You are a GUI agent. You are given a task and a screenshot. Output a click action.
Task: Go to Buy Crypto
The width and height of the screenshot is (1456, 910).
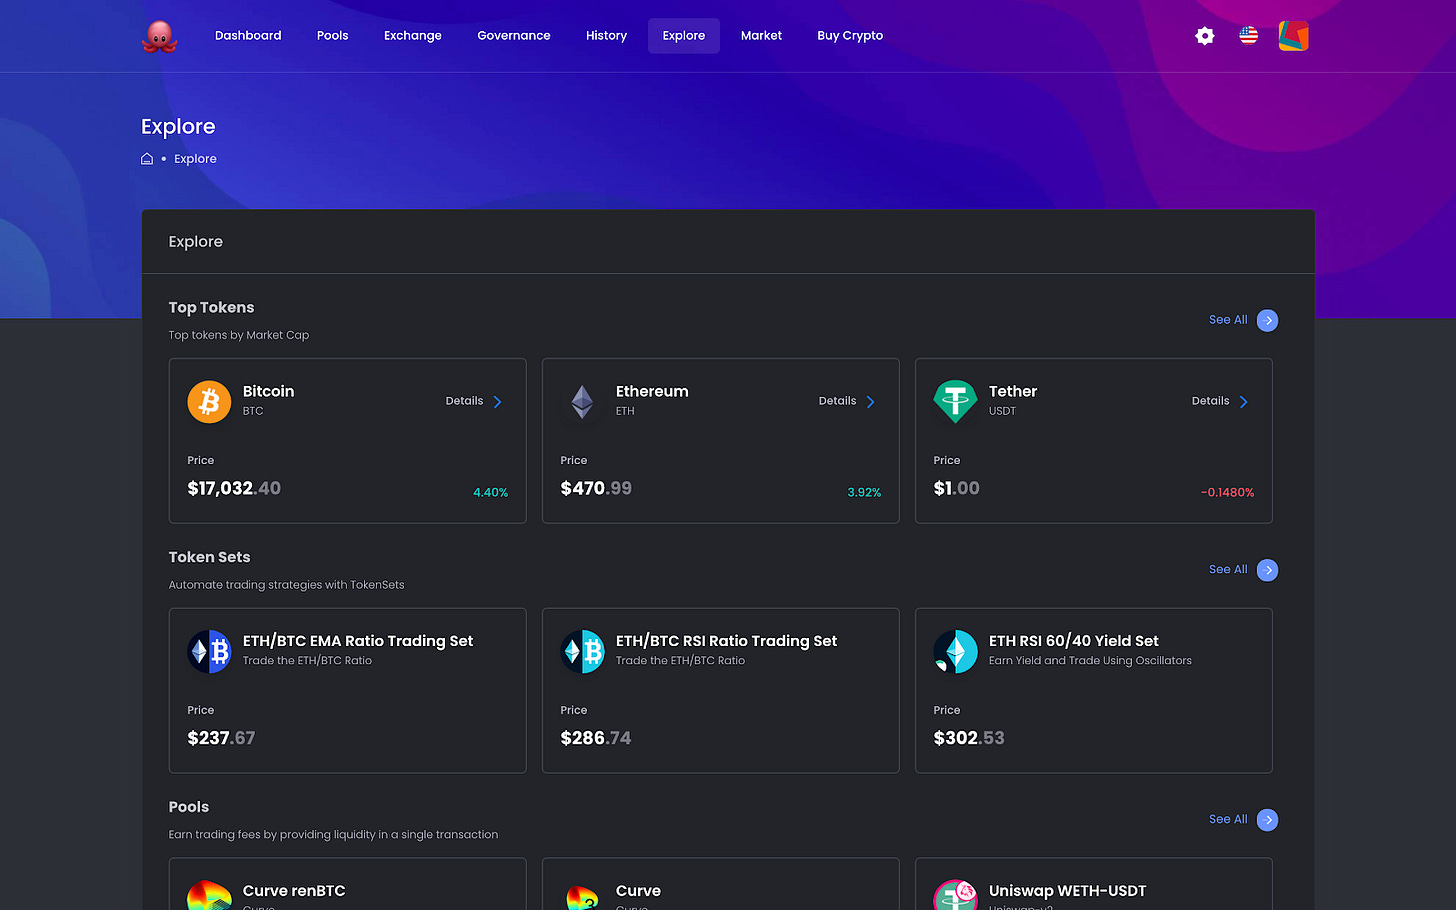coord(850,36)
